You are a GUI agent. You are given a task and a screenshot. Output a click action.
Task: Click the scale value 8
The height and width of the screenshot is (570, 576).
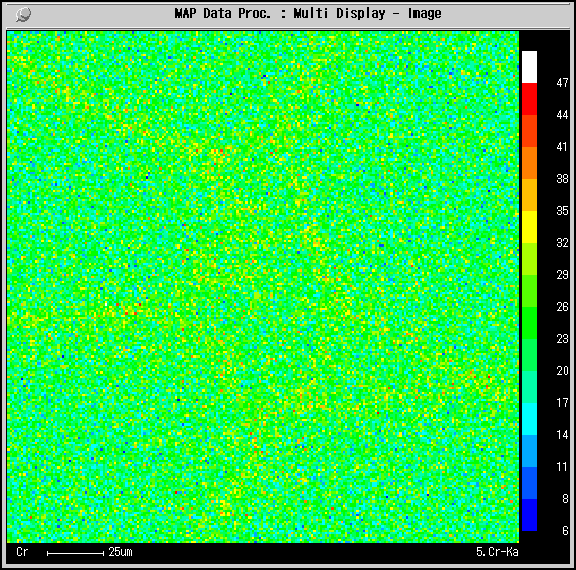[x=565, y=499]
